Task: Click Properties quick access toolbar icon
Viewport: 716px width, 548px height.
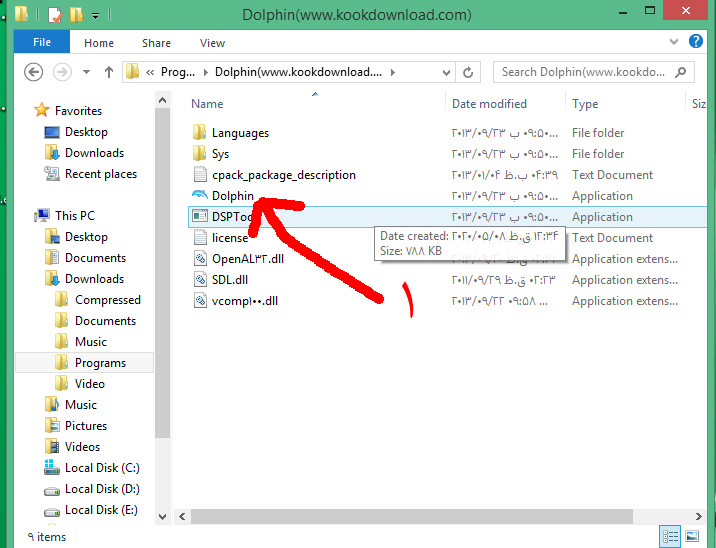Action: pos(54,14)
